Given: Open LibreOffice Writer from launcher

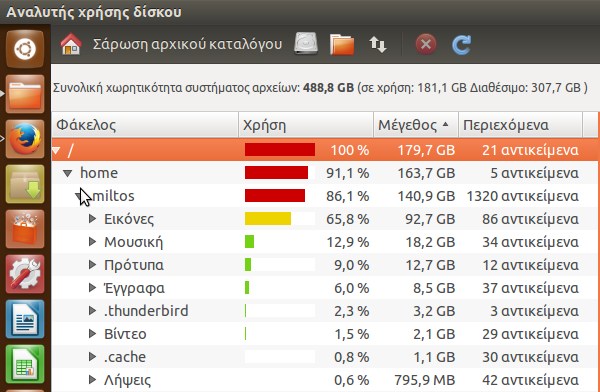Looking at the screenshot, I should [25, 319].
